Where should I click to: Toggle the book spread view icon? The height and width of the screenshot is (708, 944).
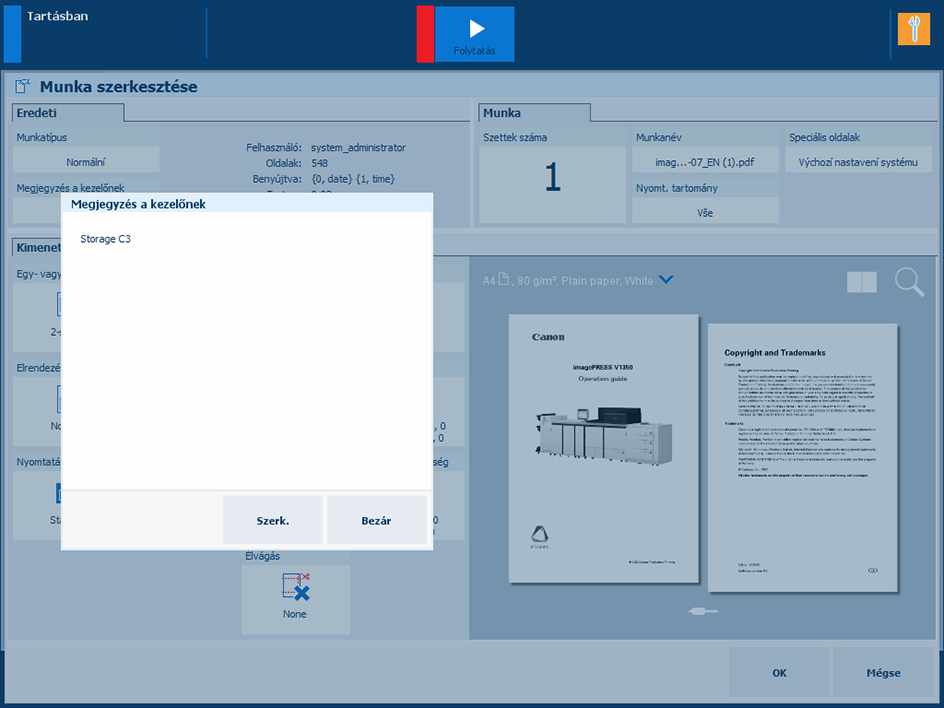861,282
